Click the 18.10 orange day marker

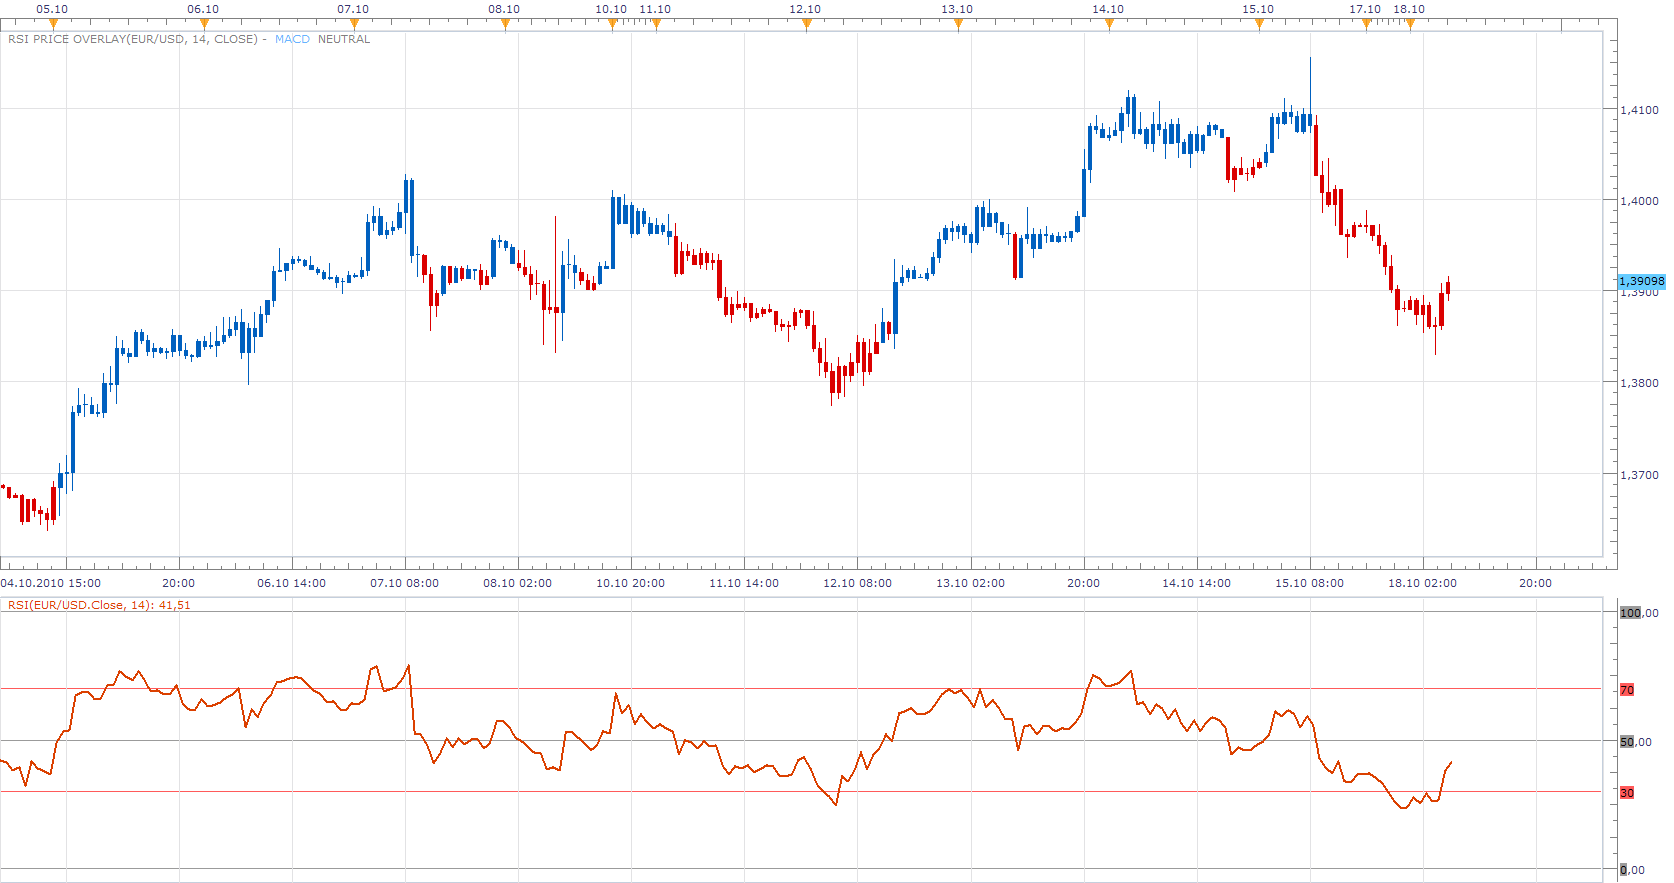(x=1410, y=24)
